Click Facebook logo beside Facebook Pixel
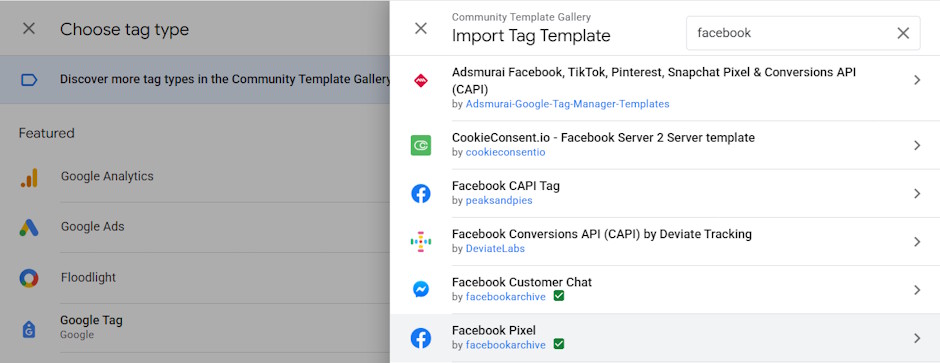Image resolution: width=940 pixels, height=363 pixels. (421, 338)
